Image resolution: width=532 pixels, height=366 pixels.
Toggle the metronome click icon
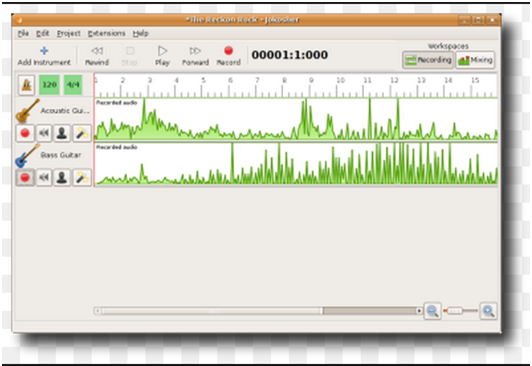[x=26, y=85]
